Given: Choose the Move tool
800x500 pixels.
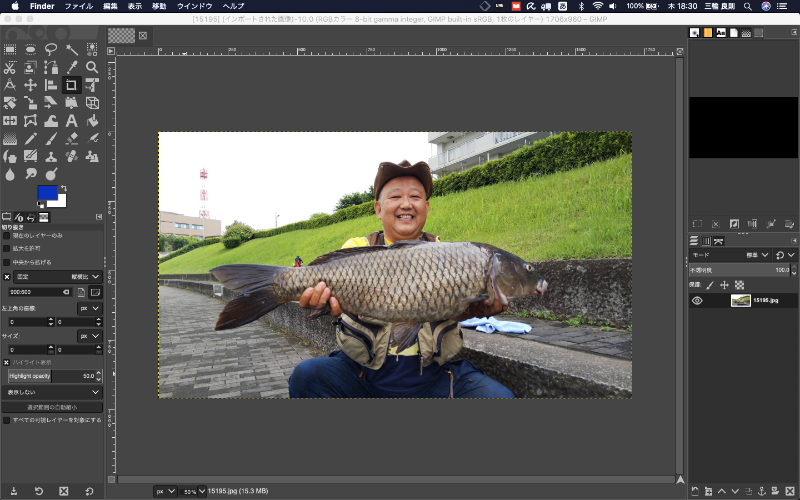Looking at the screenshot, I should 30,86.
